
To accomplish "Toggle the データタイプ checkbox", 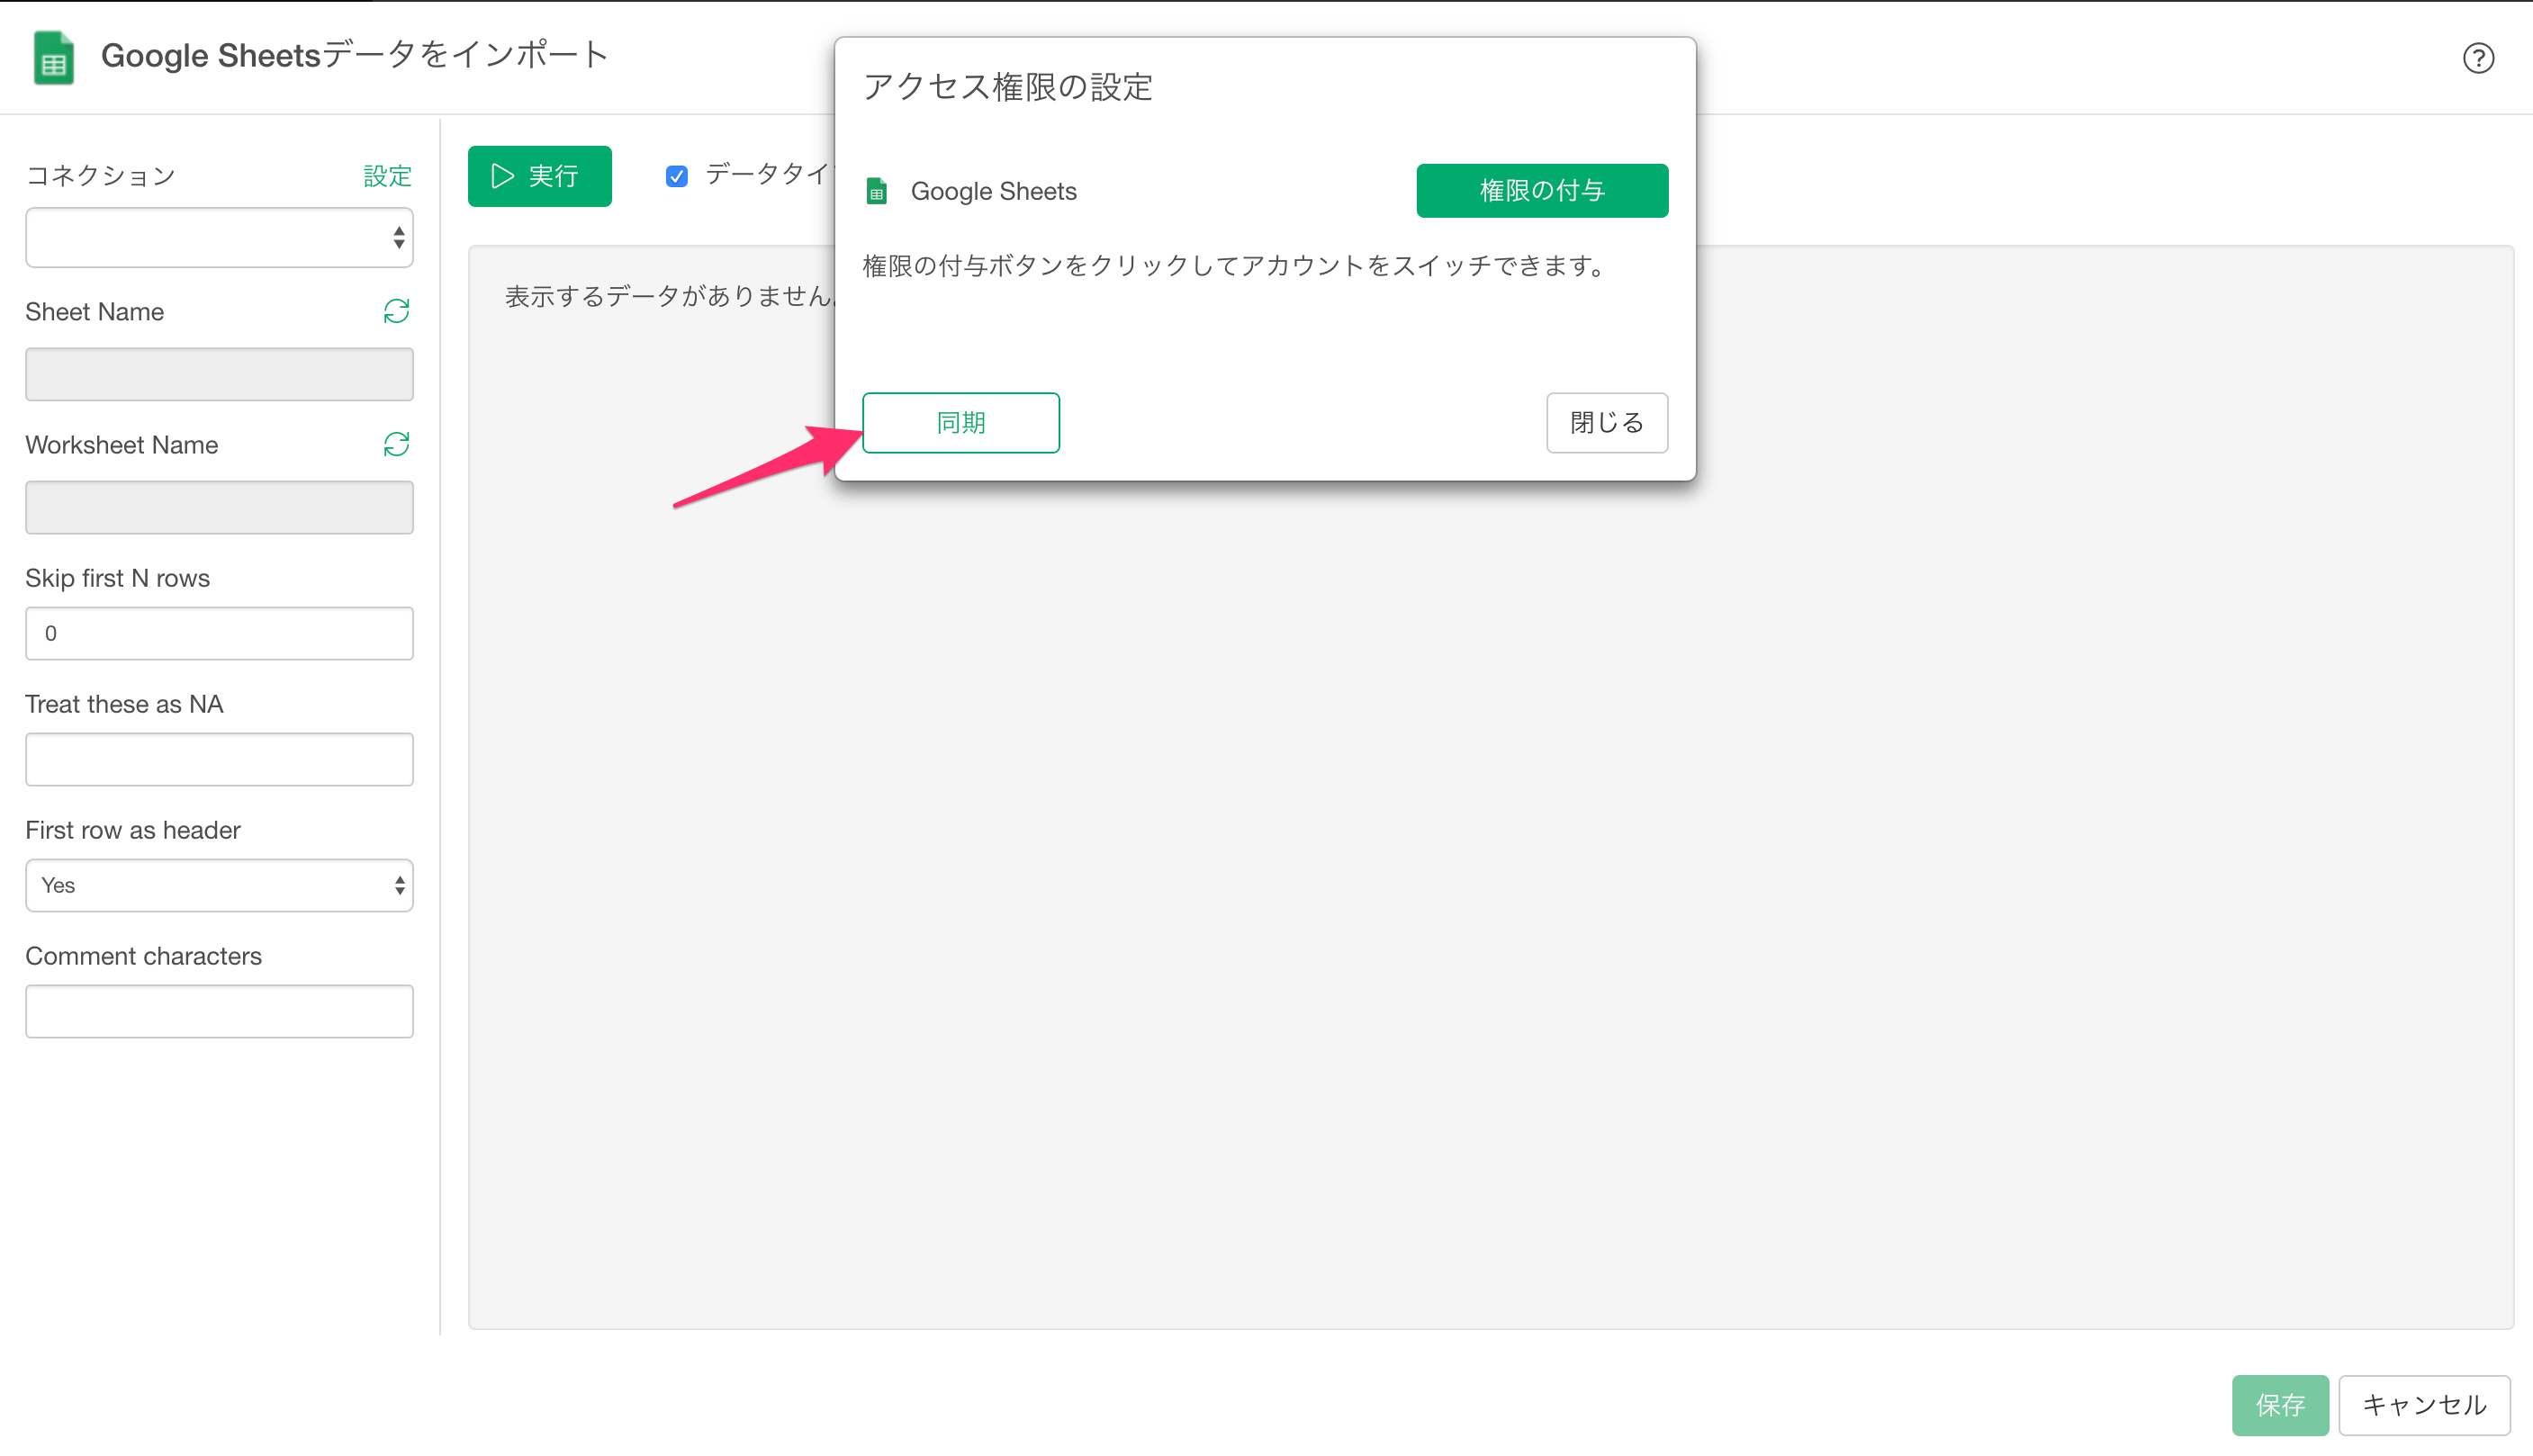I will tap(677, 177).
